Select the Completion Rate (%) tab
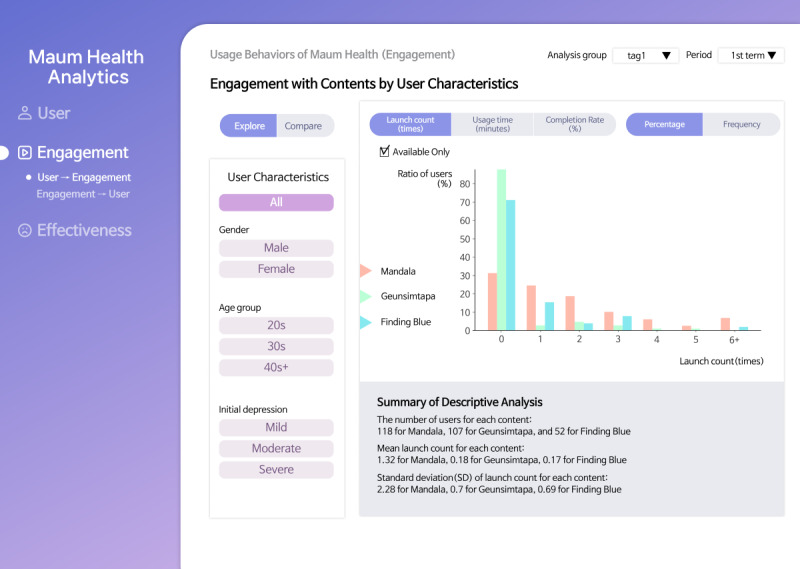The height and width of the screenshot is (569, 800). click(x=574, y=125)
